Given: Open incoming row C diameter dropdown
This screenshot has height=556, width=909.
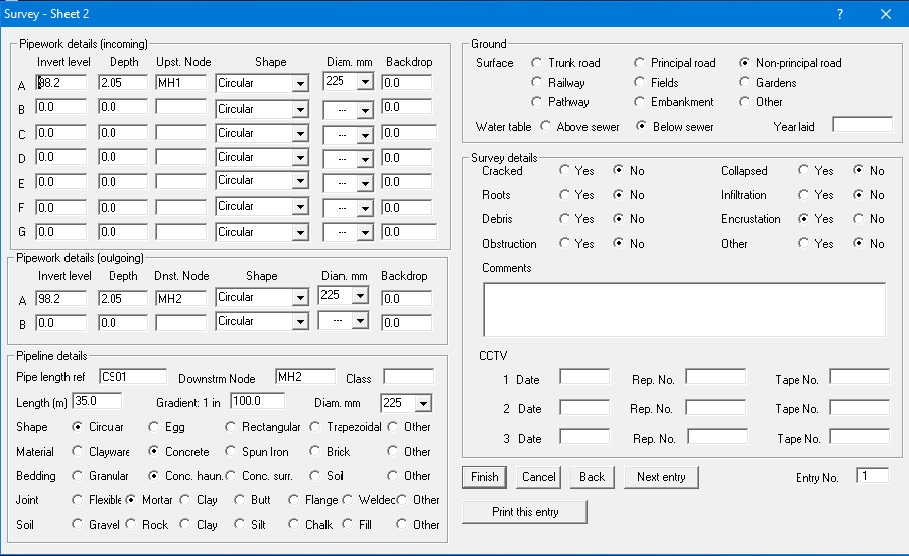Looking at the screenshot, I should click(x=365, y=135).
